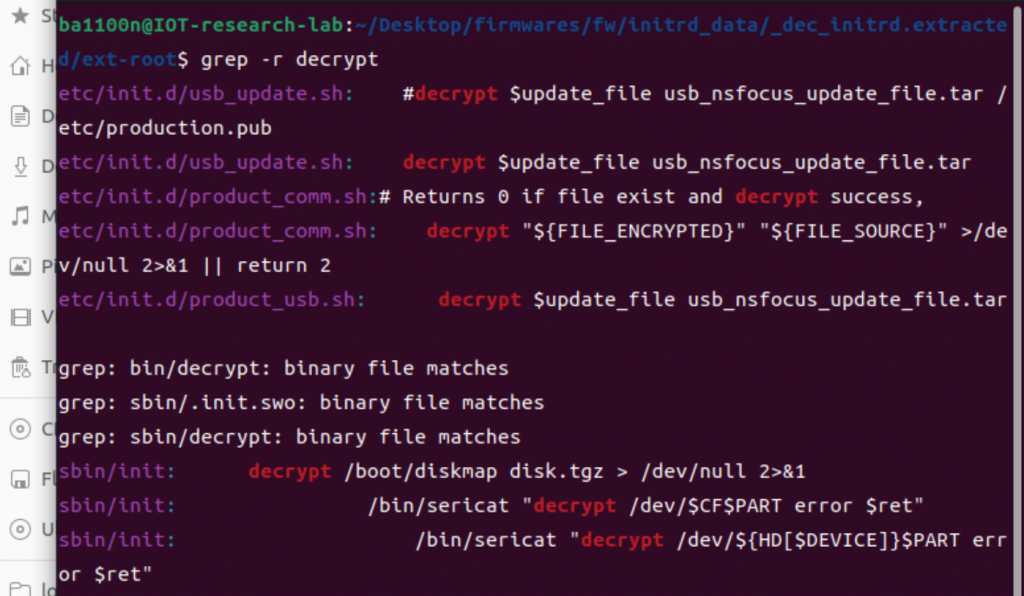Go to the Home folder icon
Screen dimensions: 1024x596
click(x=19, y=67)
